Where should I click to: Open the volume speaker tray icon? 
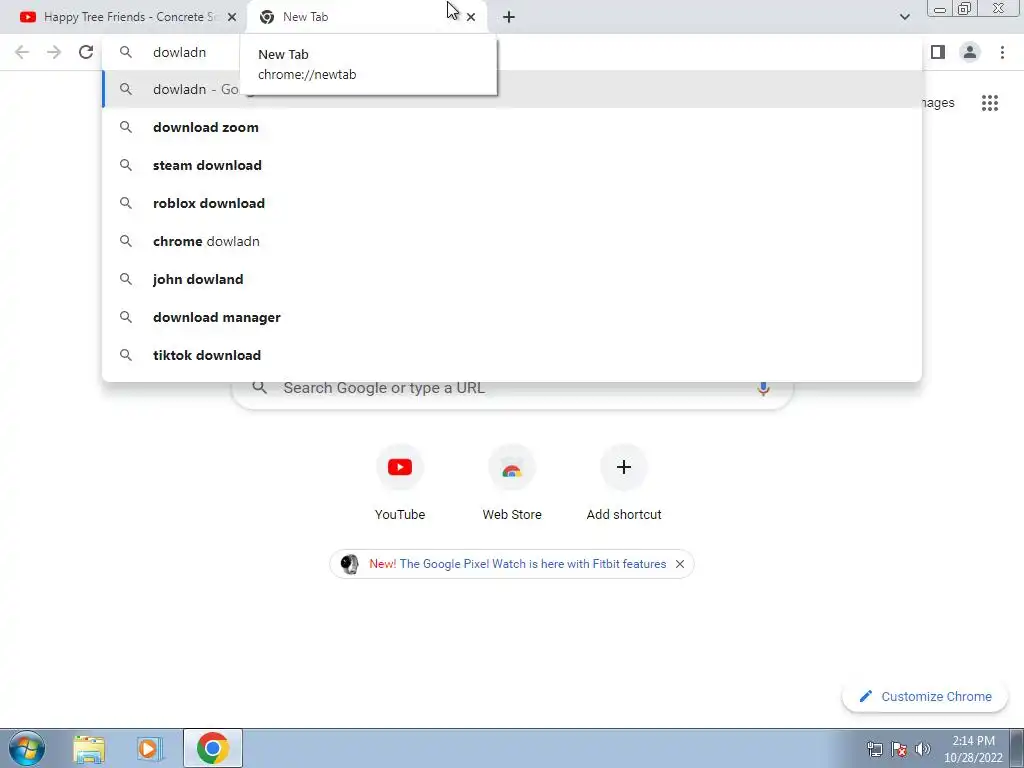pos(922,749)
